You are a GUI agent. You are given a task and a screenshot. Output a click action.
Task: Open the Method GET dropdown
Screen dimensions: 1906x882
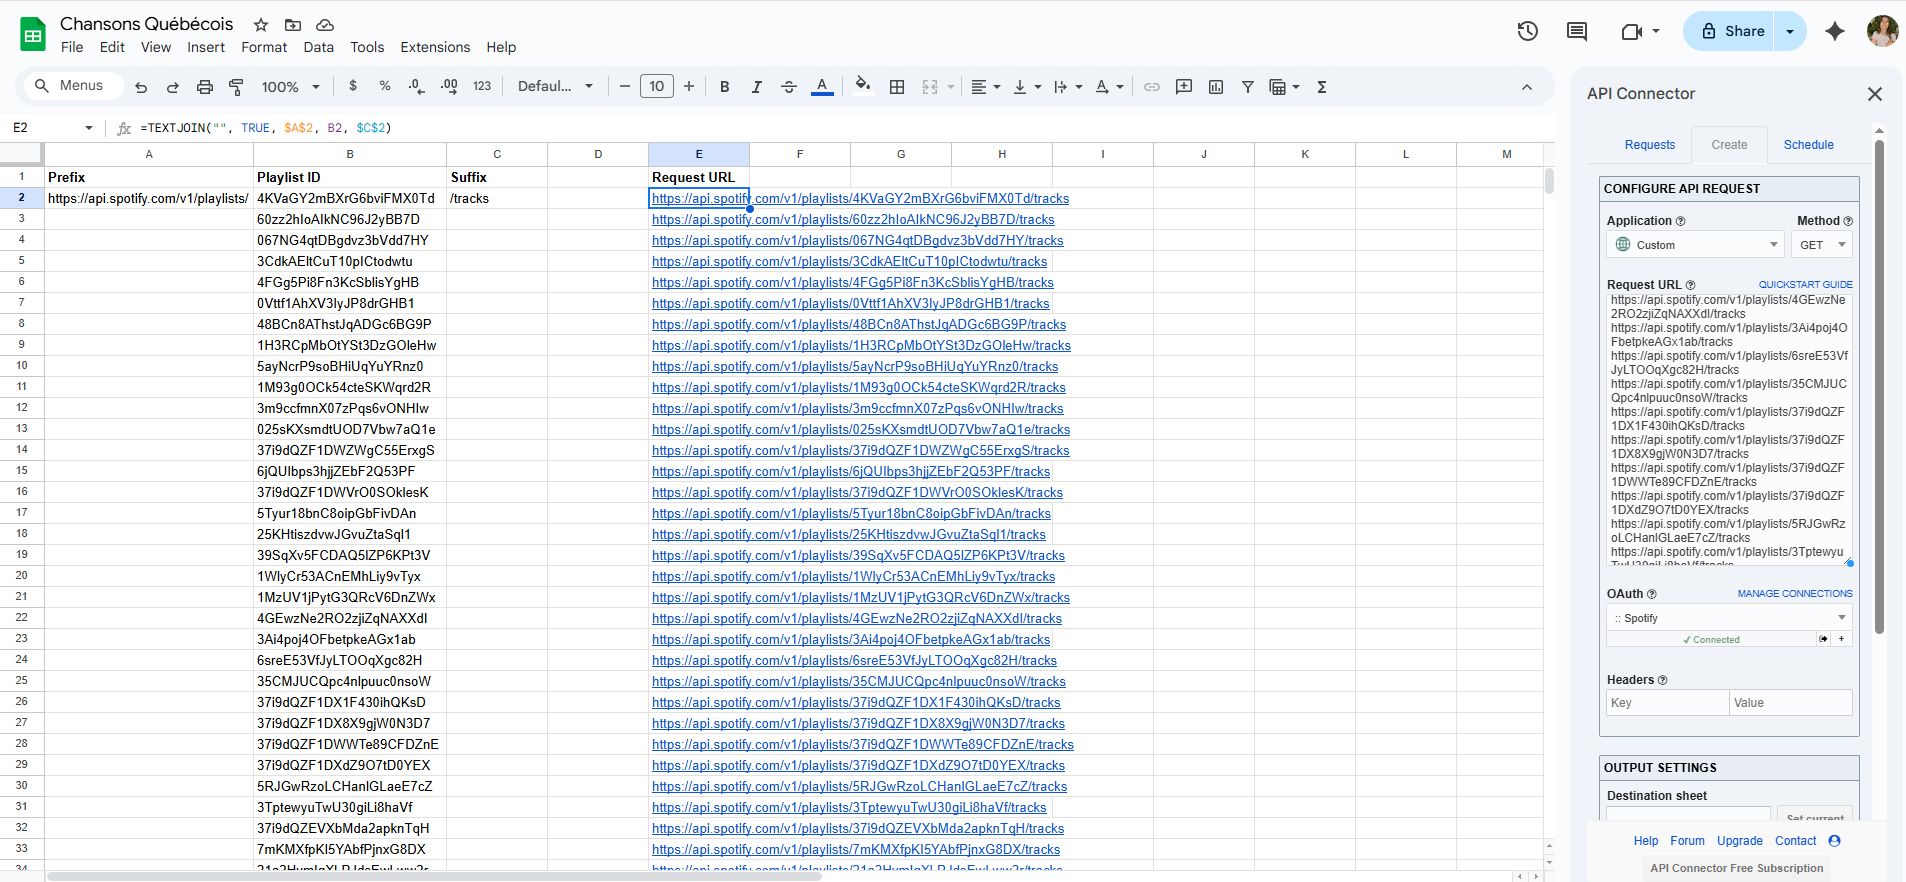click(x=1822, y=245)
